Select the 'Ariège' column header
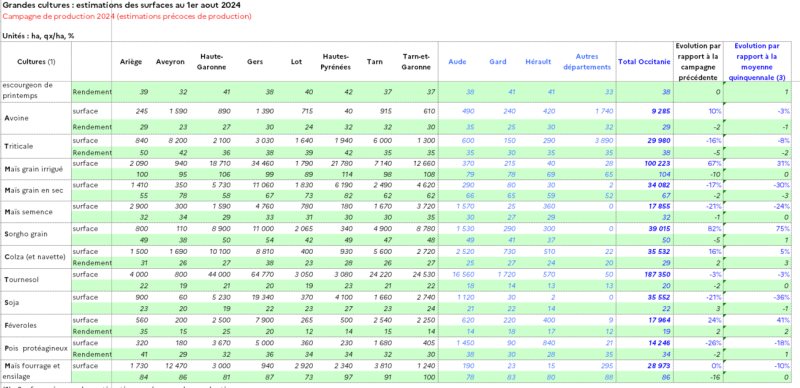 pos(131,62)
